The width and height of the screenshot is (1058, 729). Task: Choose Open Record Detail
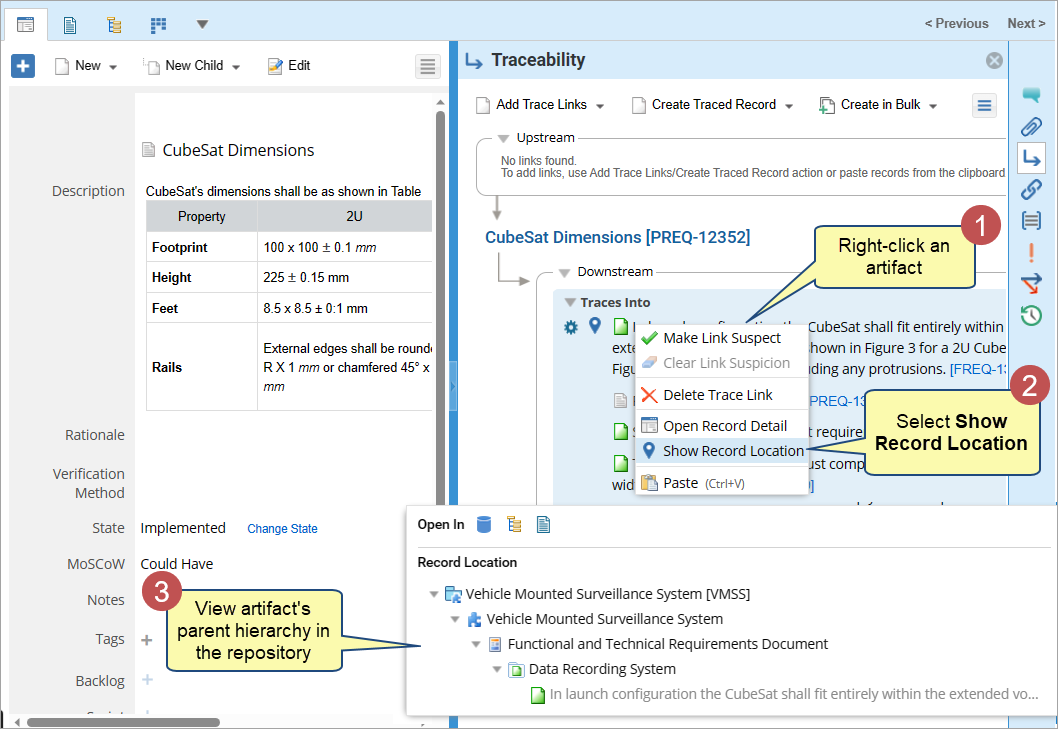tap(722, 426)
